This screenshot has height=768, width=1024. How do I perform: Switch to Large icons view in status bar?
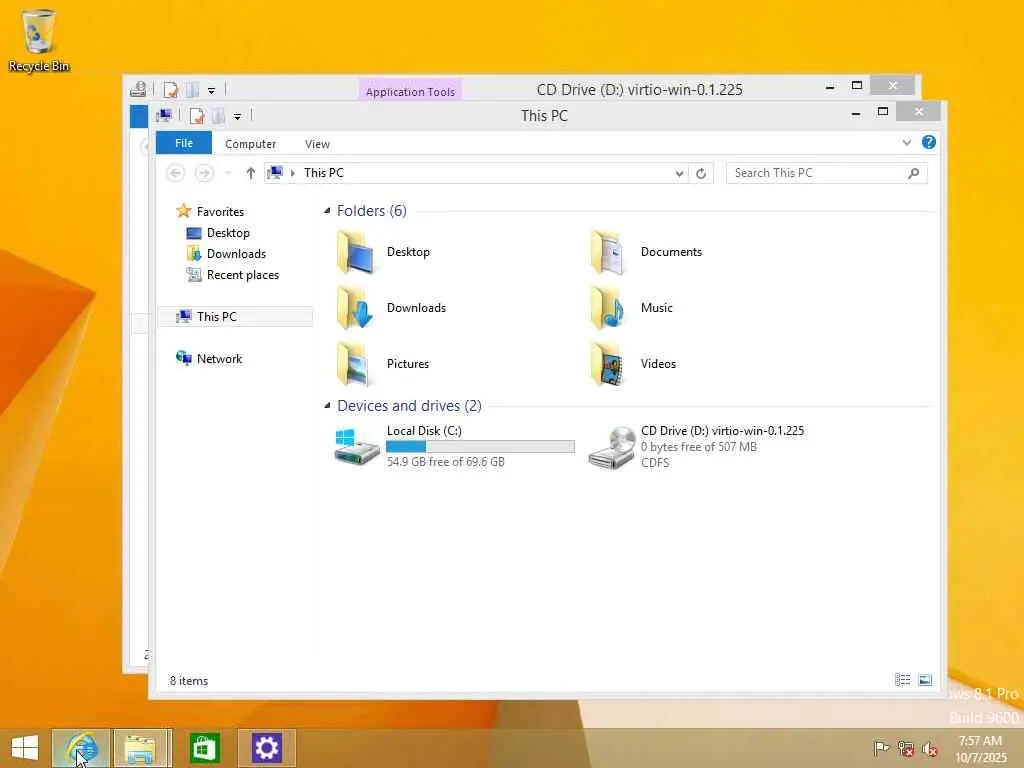pyautogui.click(x=925, y=680)
